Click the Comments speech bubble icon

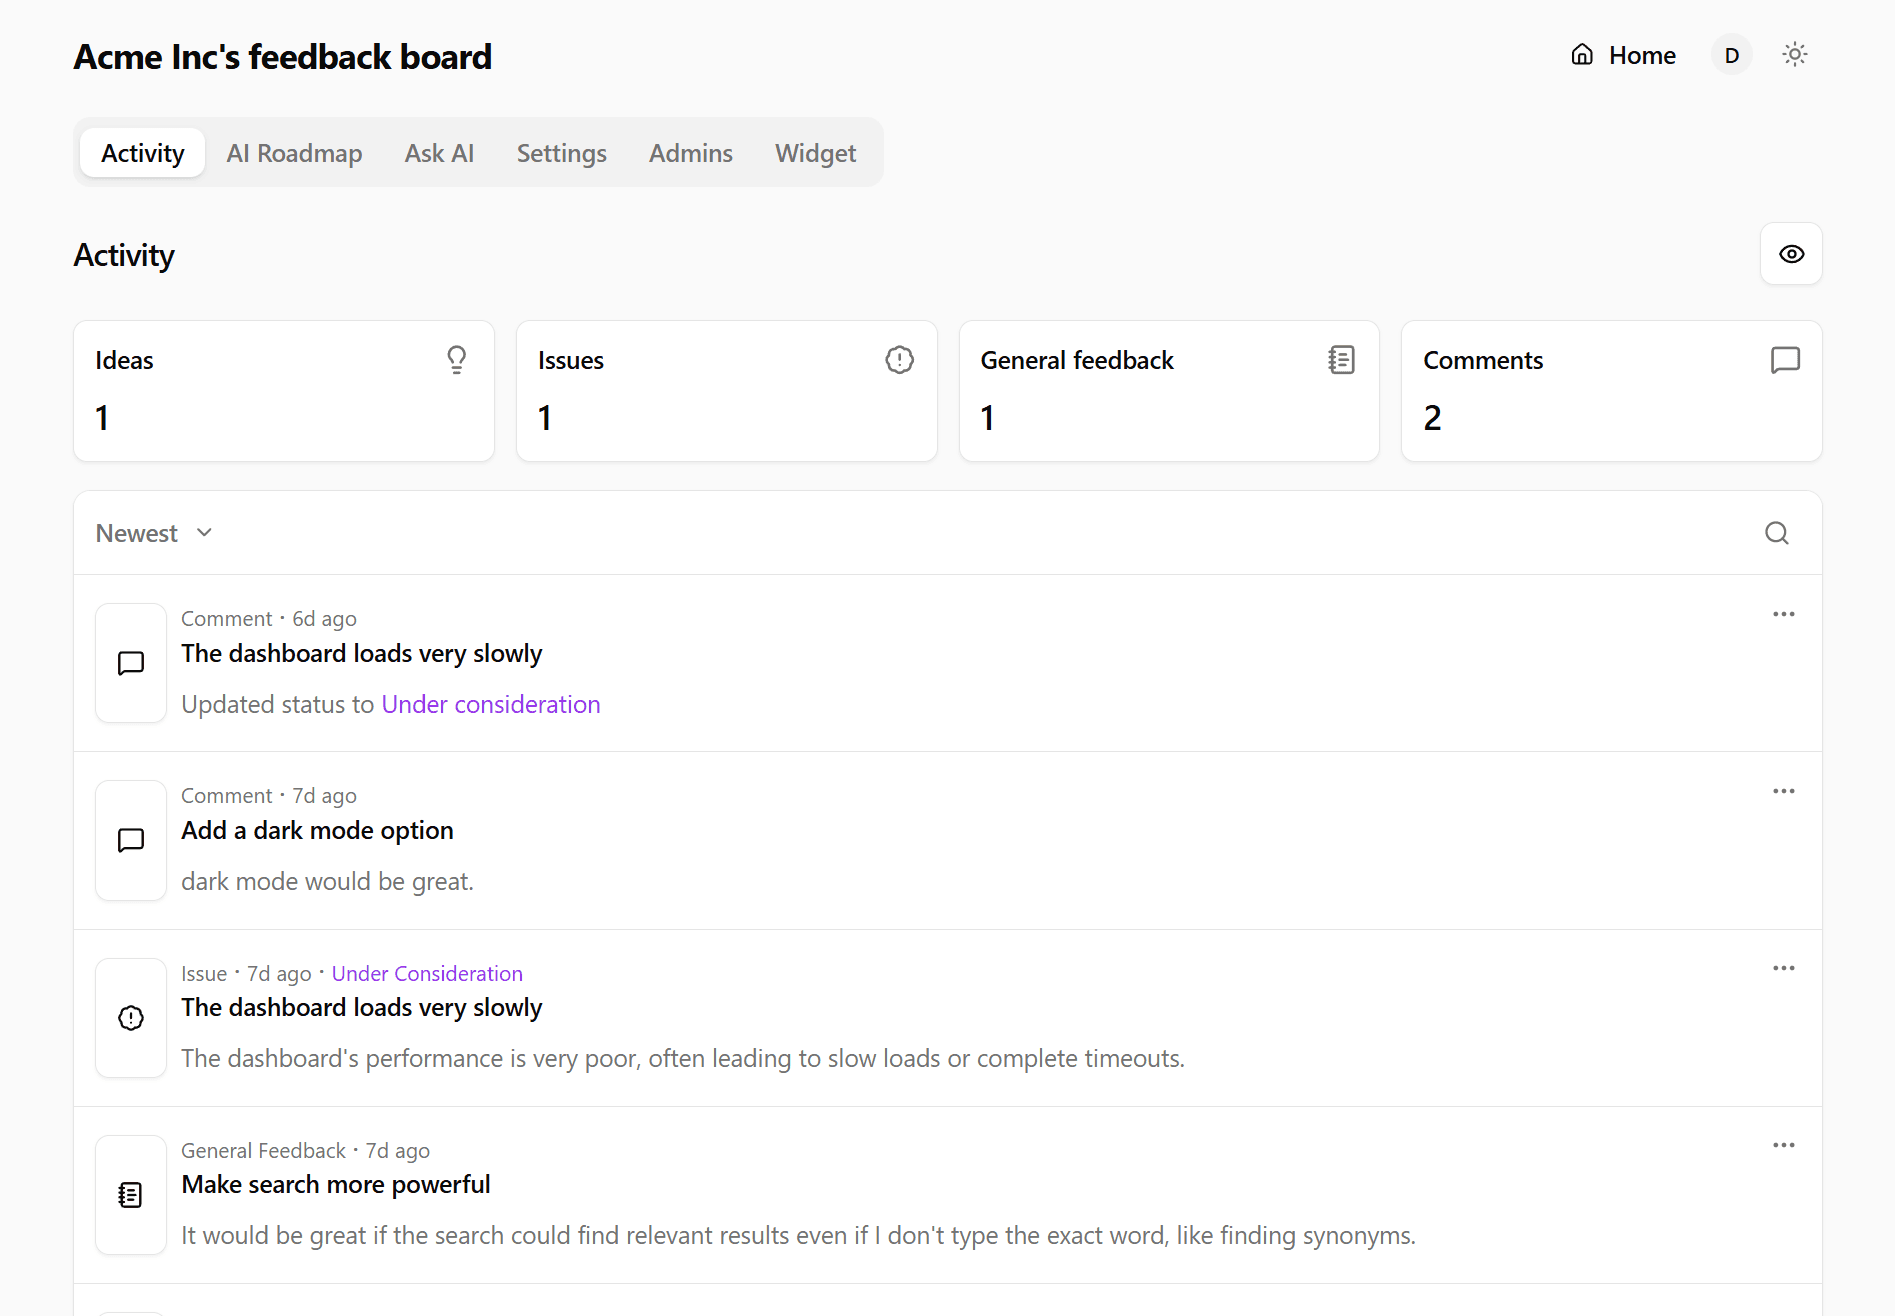click(x=1785, y=360)
